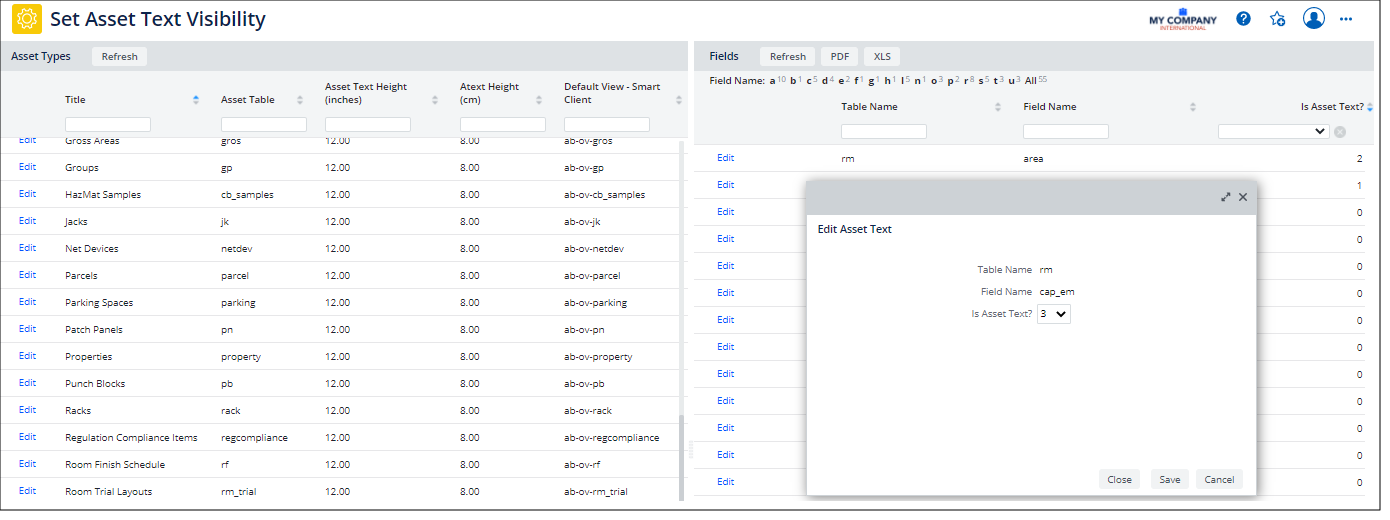Open the user profile icon
1390x520 pixels.
(1314, 19)
